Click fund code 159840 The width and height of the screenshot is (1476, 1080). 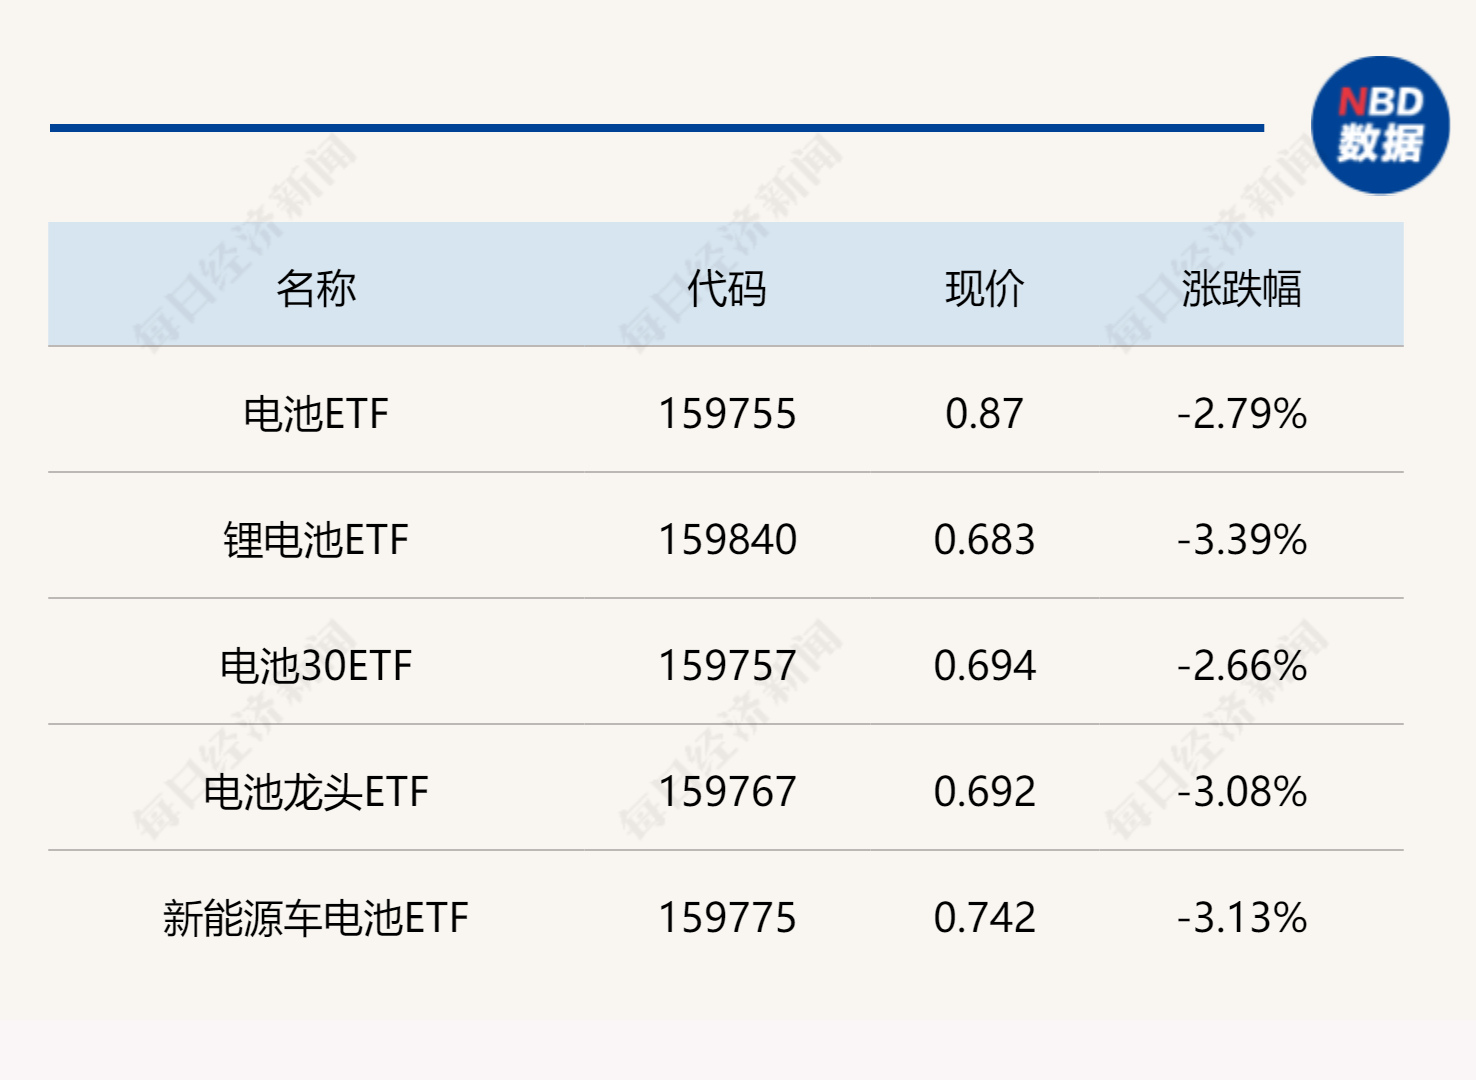coord(727,540)
